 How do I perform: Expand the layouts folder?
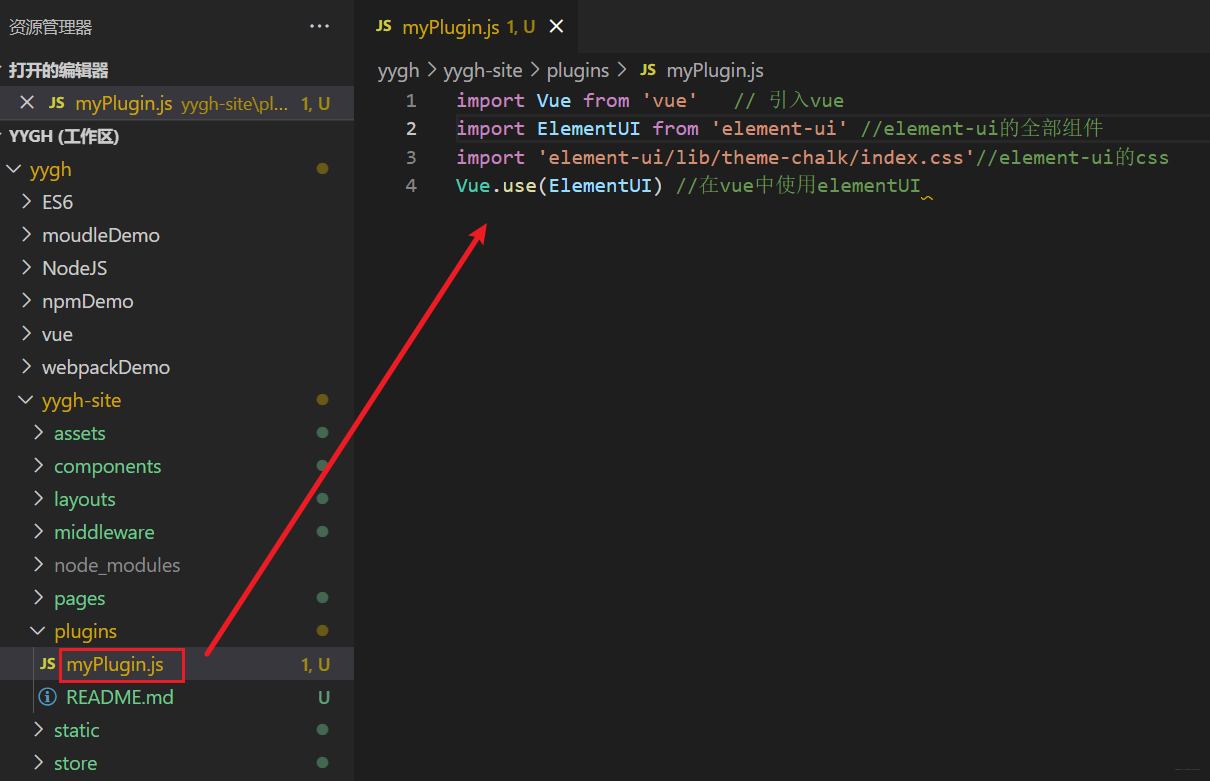pyautogui.click(x=39, y=499)
